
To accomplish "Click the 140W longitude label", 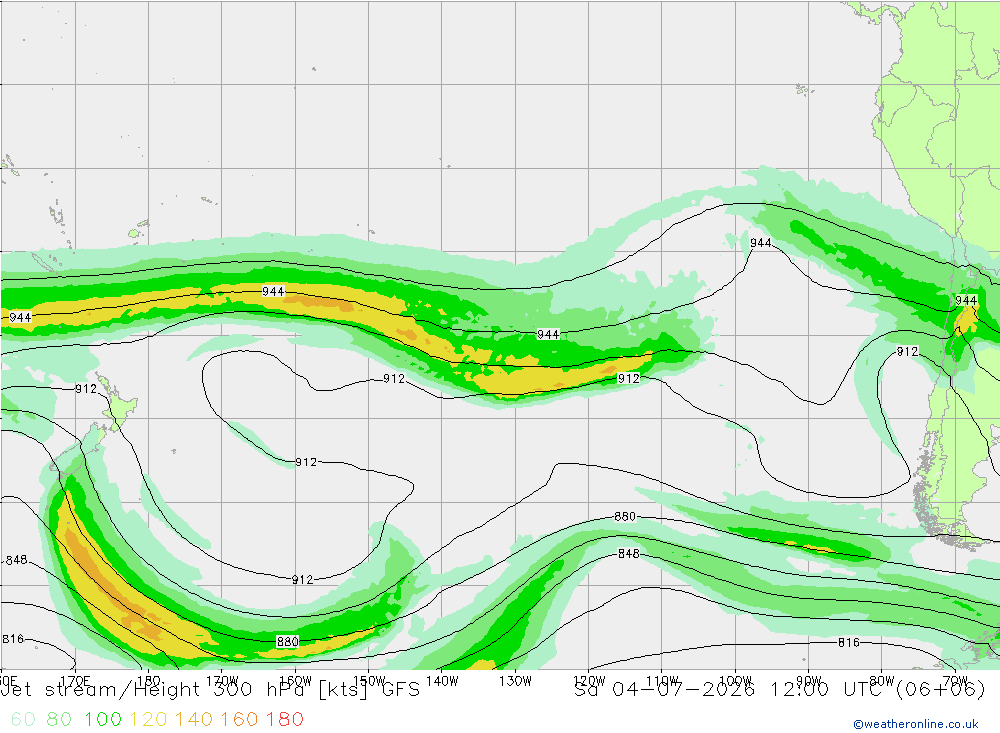I will (x=442, y=681).
